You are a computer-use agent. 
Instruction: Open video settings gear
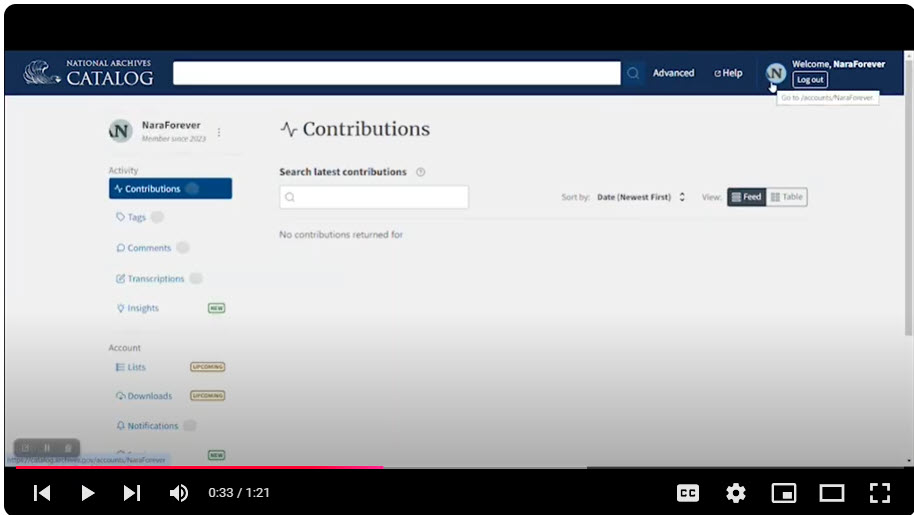point(736,493)
